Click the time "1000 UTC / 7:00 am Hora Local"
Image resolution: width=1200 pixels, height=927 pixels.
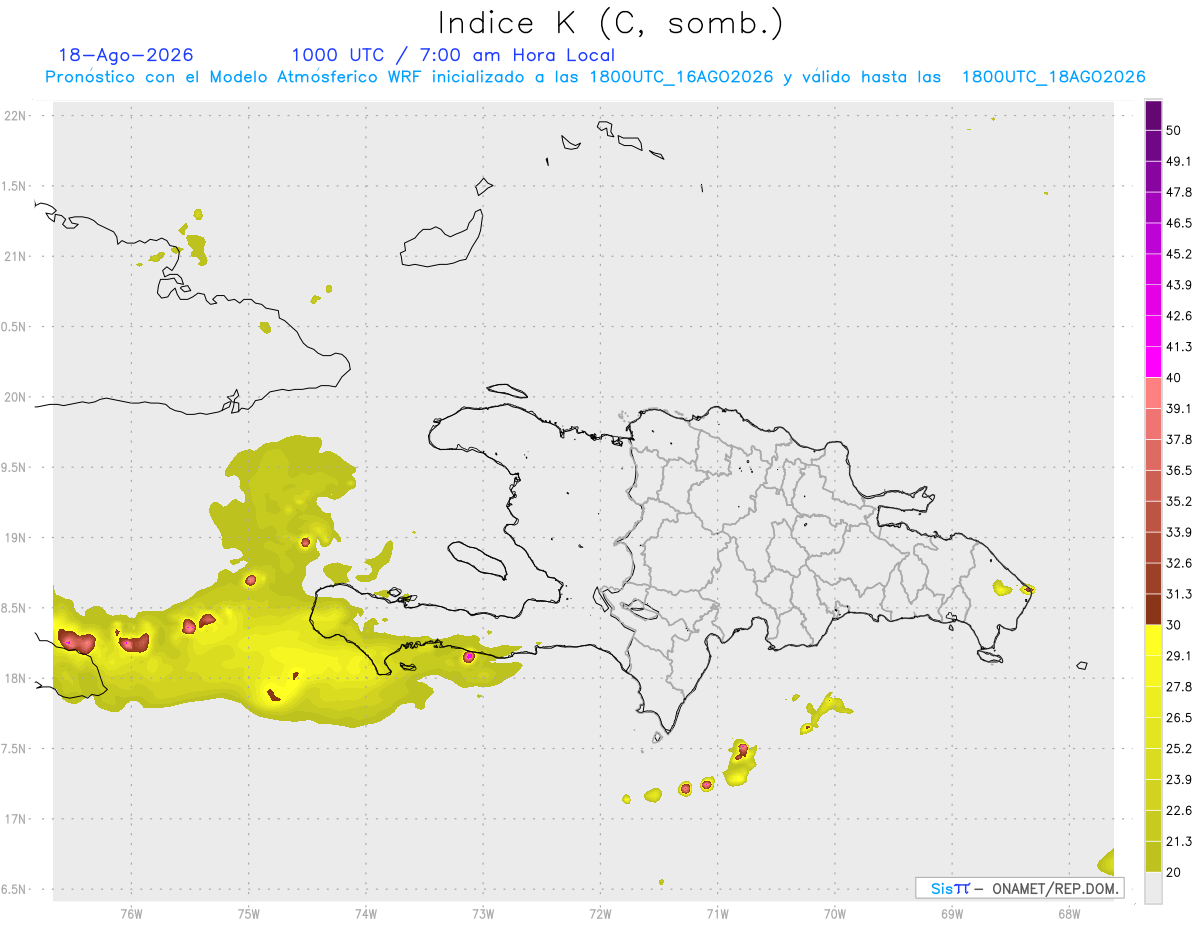point(453,55)
